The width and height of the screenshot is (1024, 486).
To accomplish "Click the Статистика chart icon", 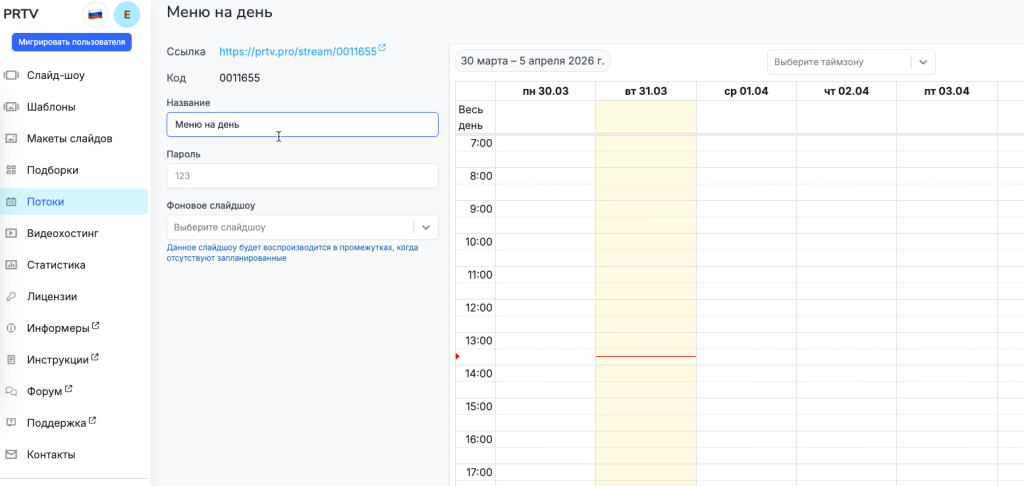I will pyautogui.click(x=12, y=265).
